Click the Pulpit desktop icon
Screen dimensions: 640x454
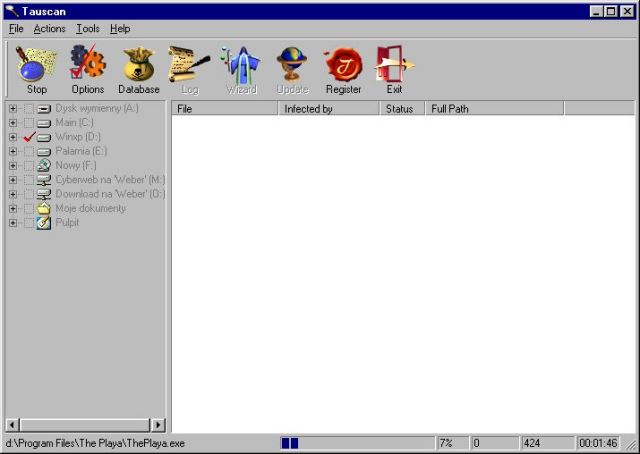click(x=44, y=223)
